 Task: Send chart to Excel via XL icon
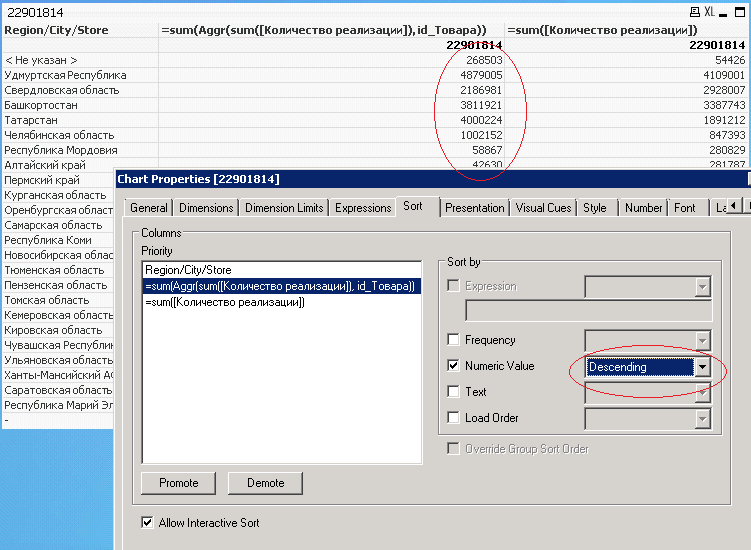click(709, 11)
